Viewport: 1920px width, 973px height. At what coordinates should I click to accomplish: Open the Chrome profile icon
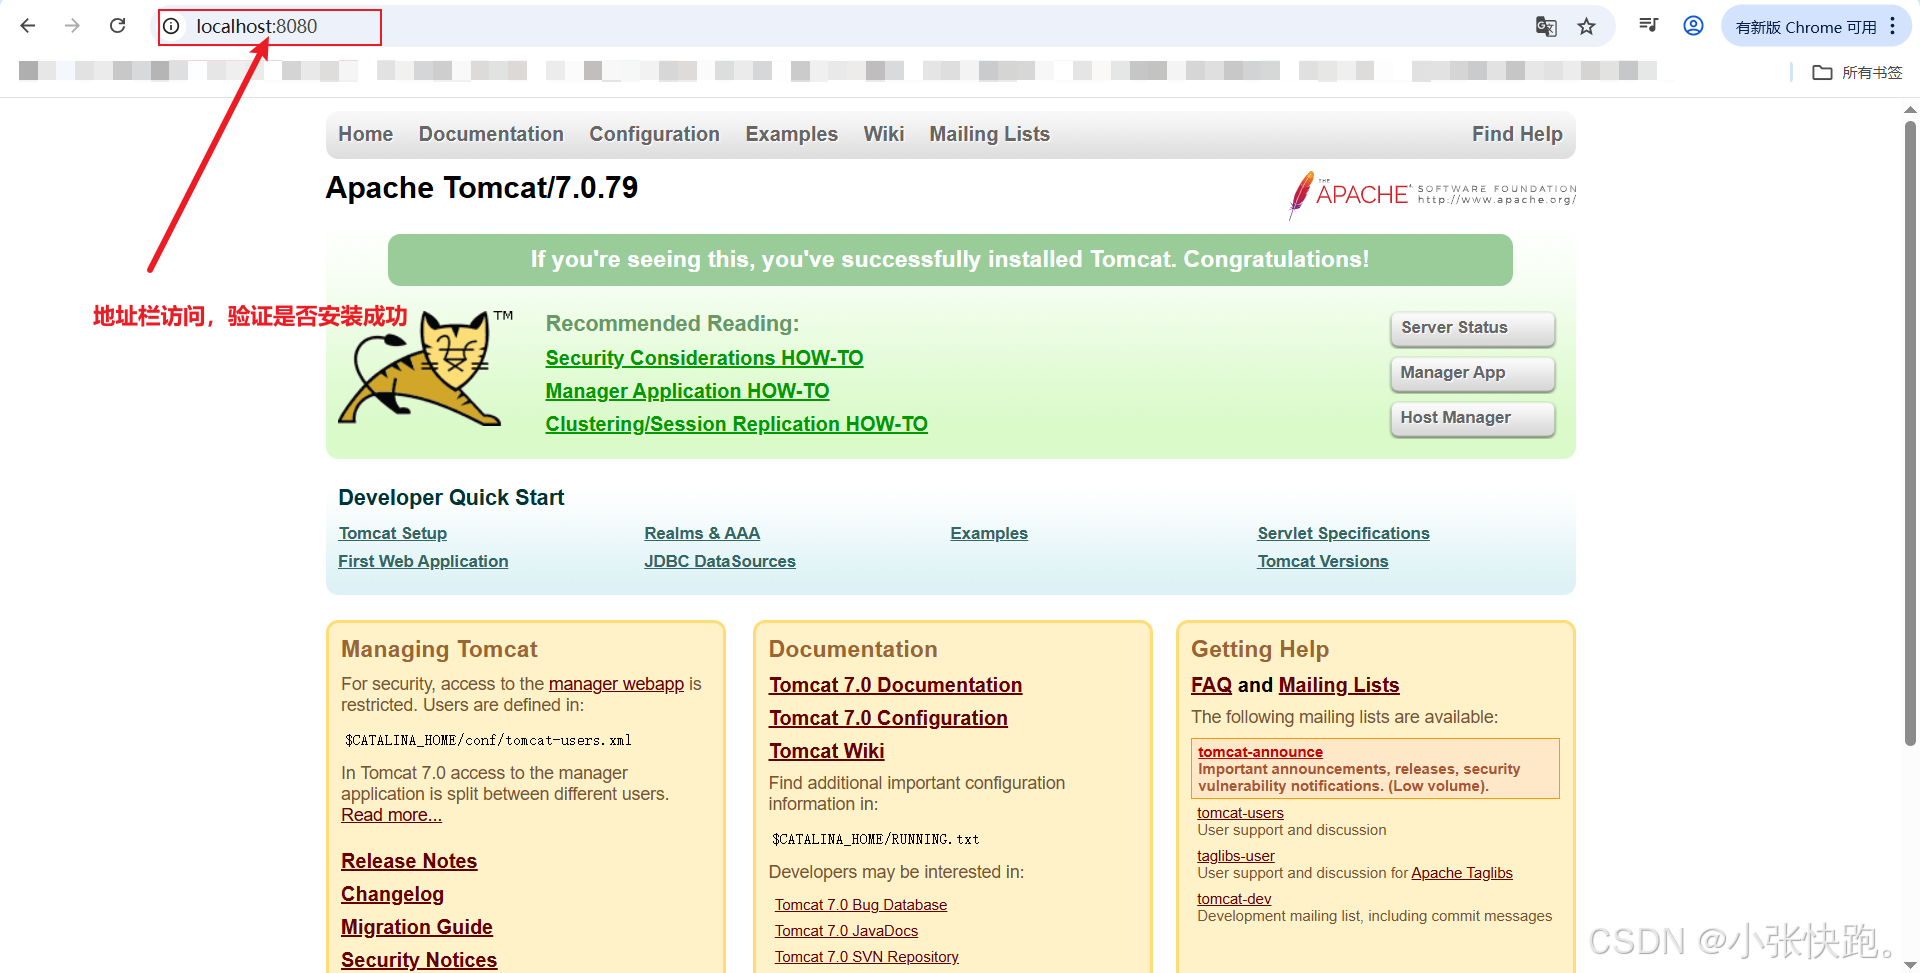pos(1693,26)
